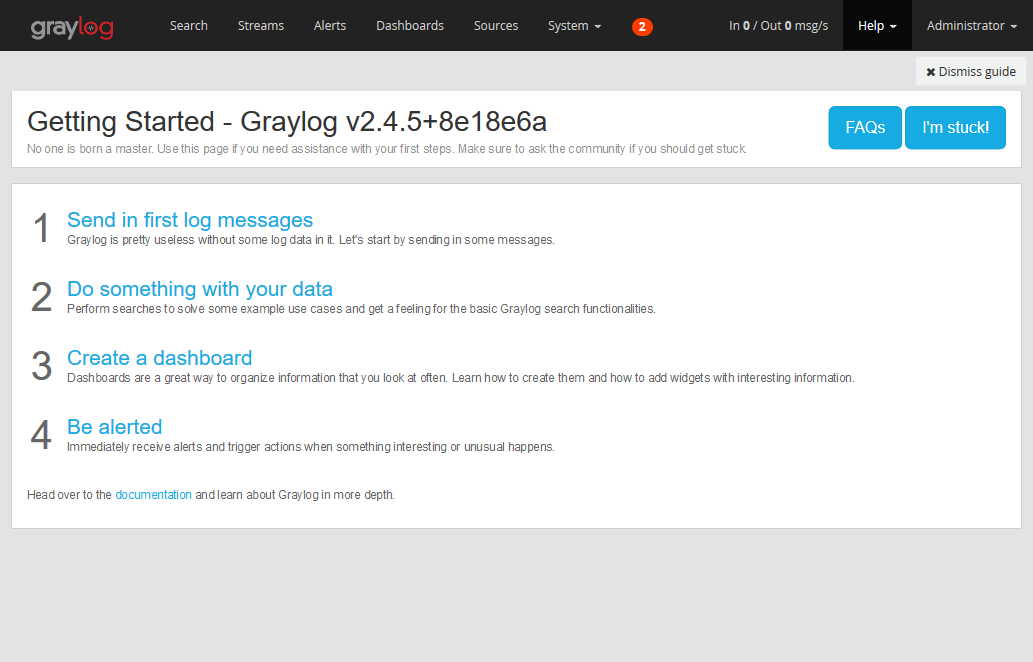This screenshot has width=1033, height=662.
Task: Open Do something with your data
Action: (x=200, y=289)
